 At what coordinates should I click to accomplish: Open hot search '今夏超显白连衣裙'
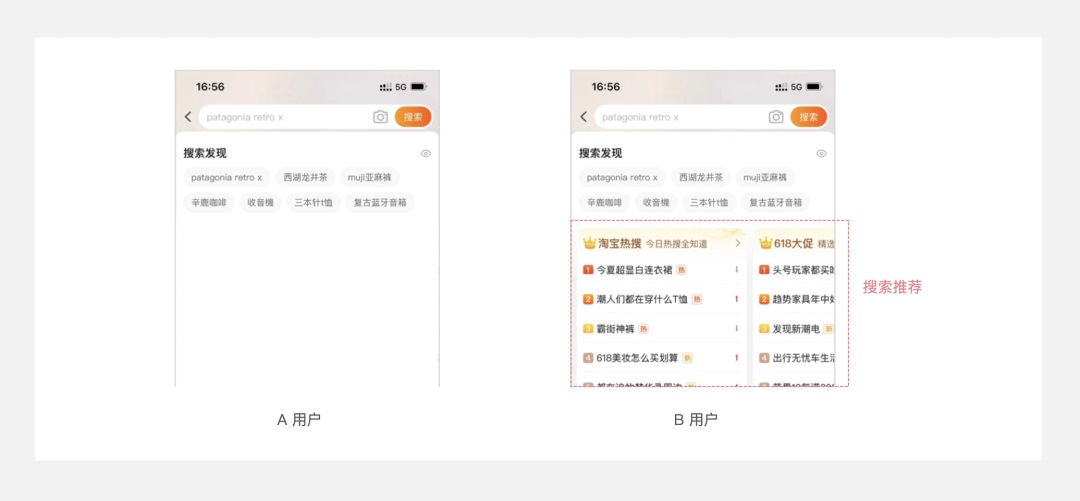(x=634, y=269)
